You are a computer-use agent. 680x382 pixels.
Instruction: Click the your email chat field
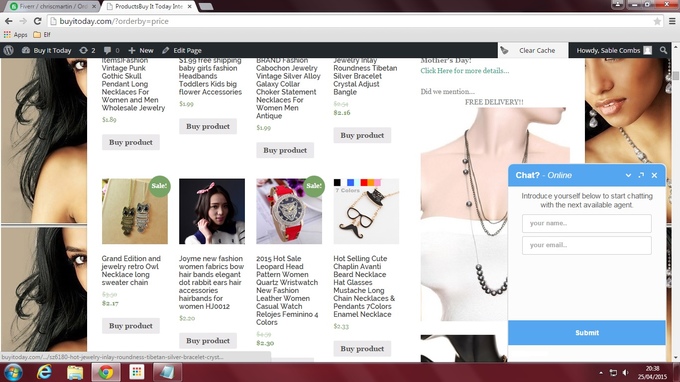(586, 245)
